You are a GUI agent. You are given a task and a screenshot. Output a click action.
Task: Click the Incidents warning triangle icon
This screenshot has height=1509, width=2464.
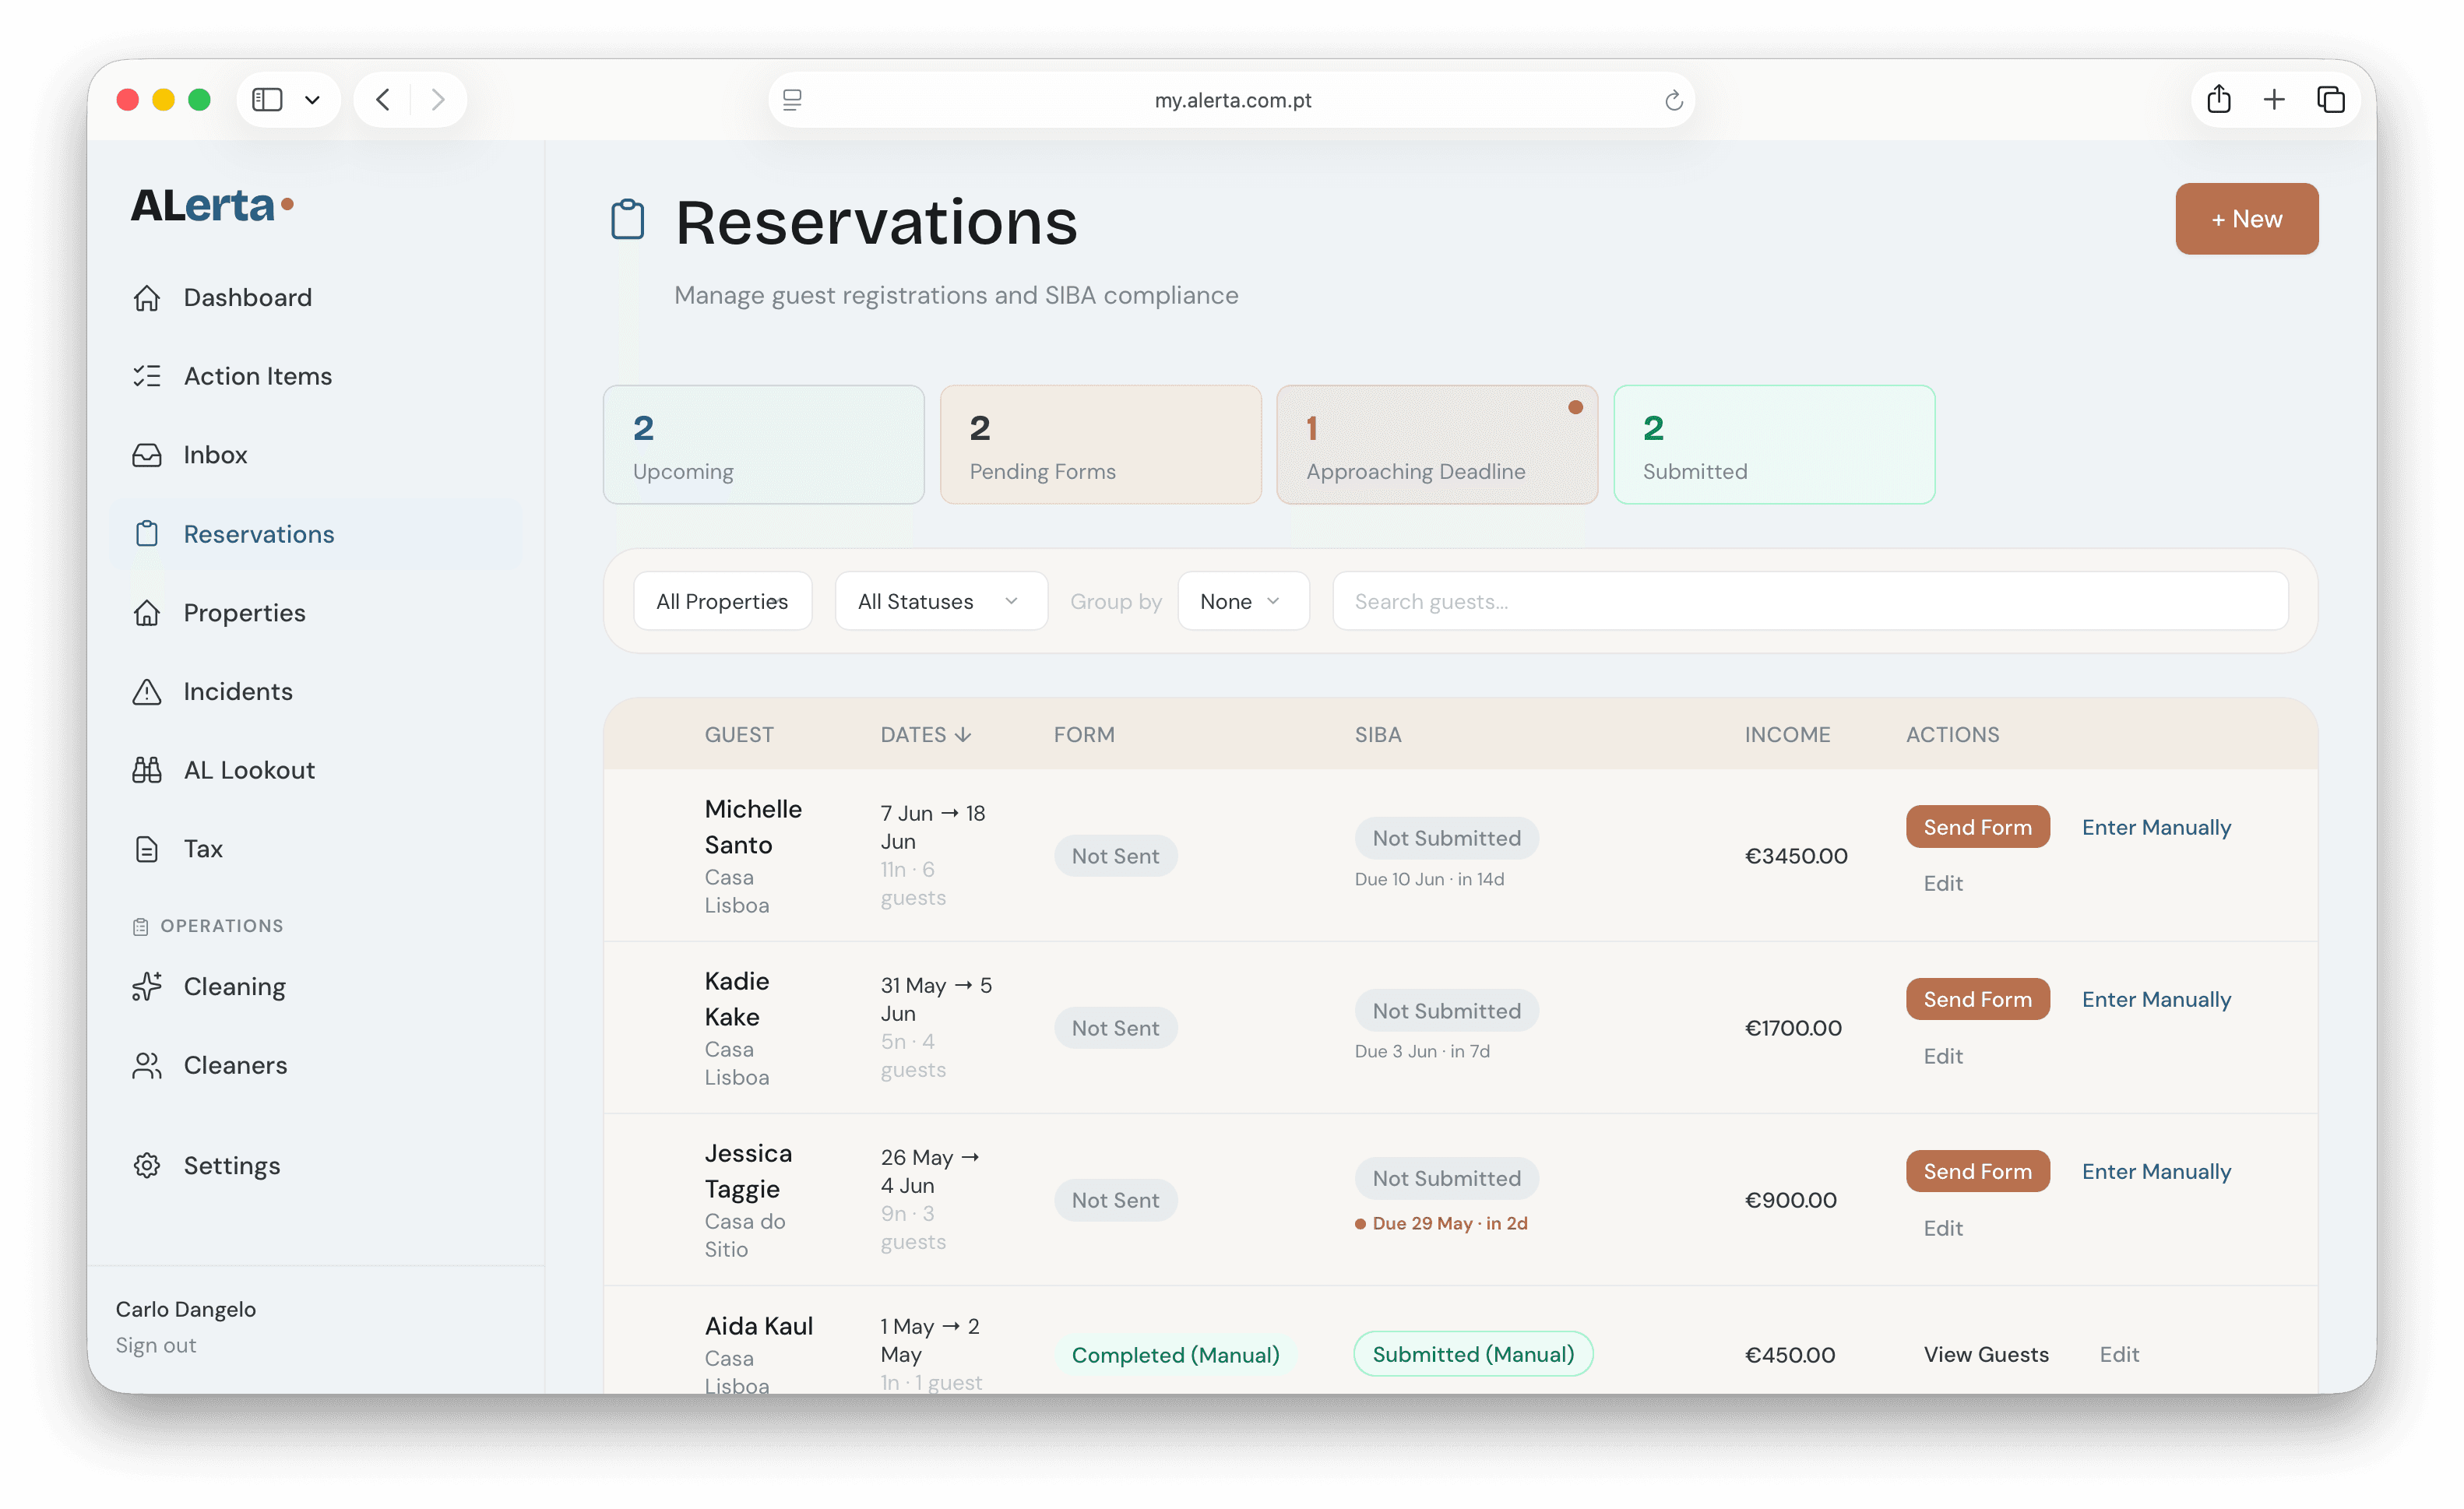click(x=147, y=691)
